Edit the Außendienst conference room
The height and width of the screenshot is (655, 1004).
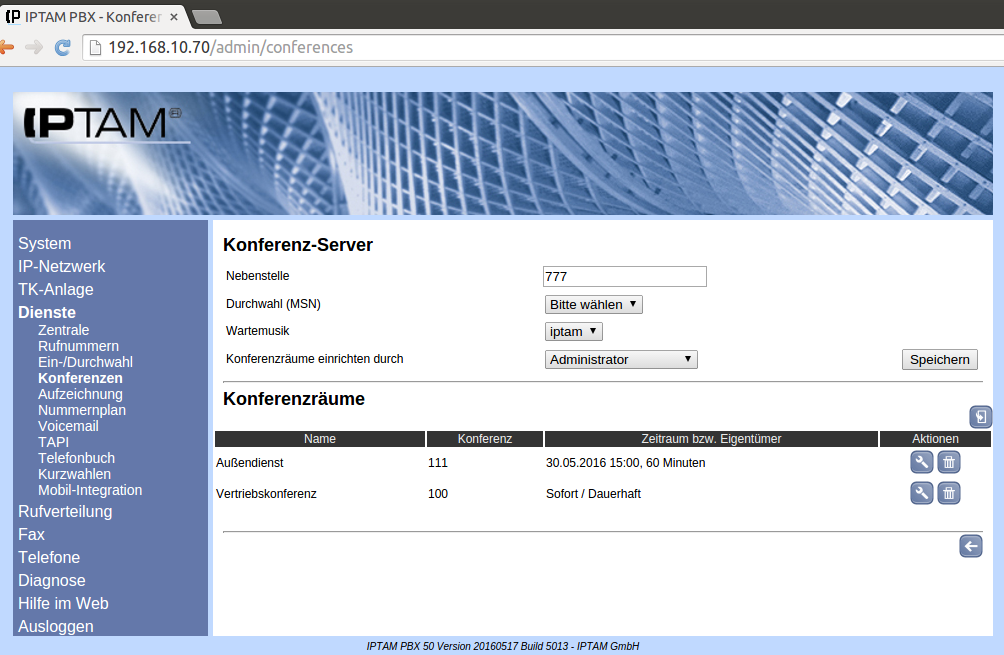click(x=922, y=462)
